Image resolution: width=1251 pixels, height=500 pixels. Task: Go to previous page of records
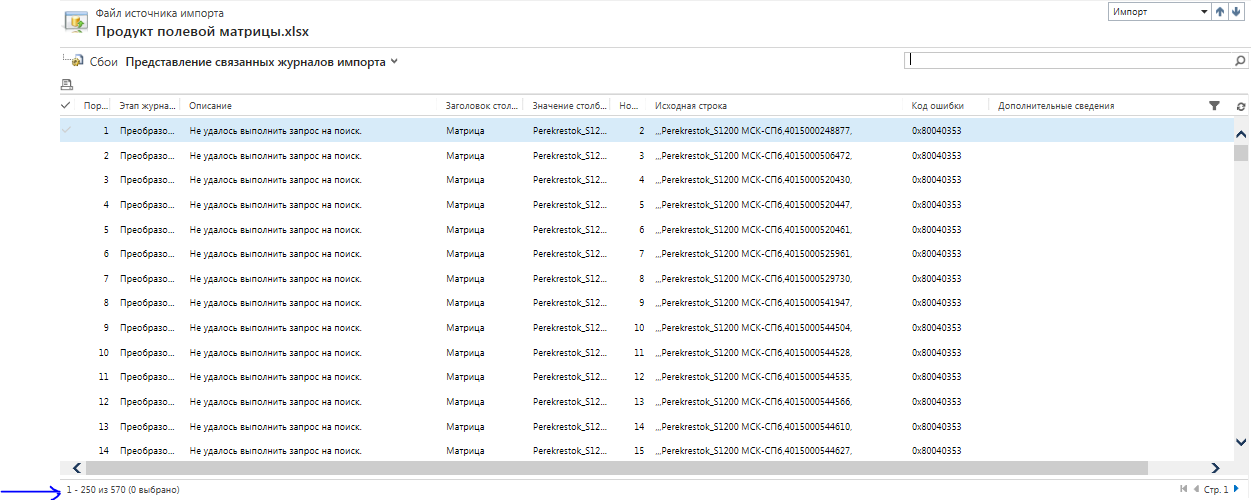point(1197,489)
